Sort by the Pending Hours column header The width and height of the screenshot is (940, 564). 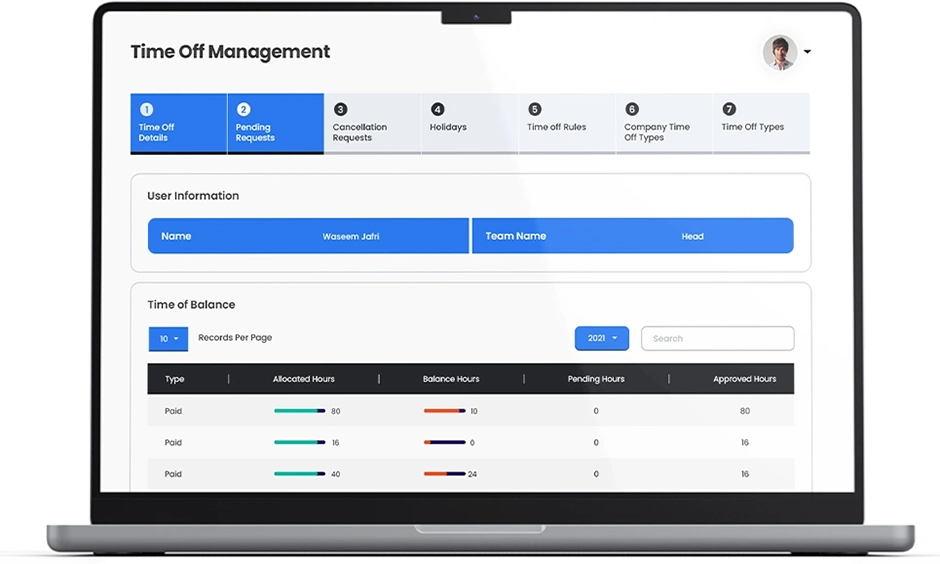coord(596,379)
